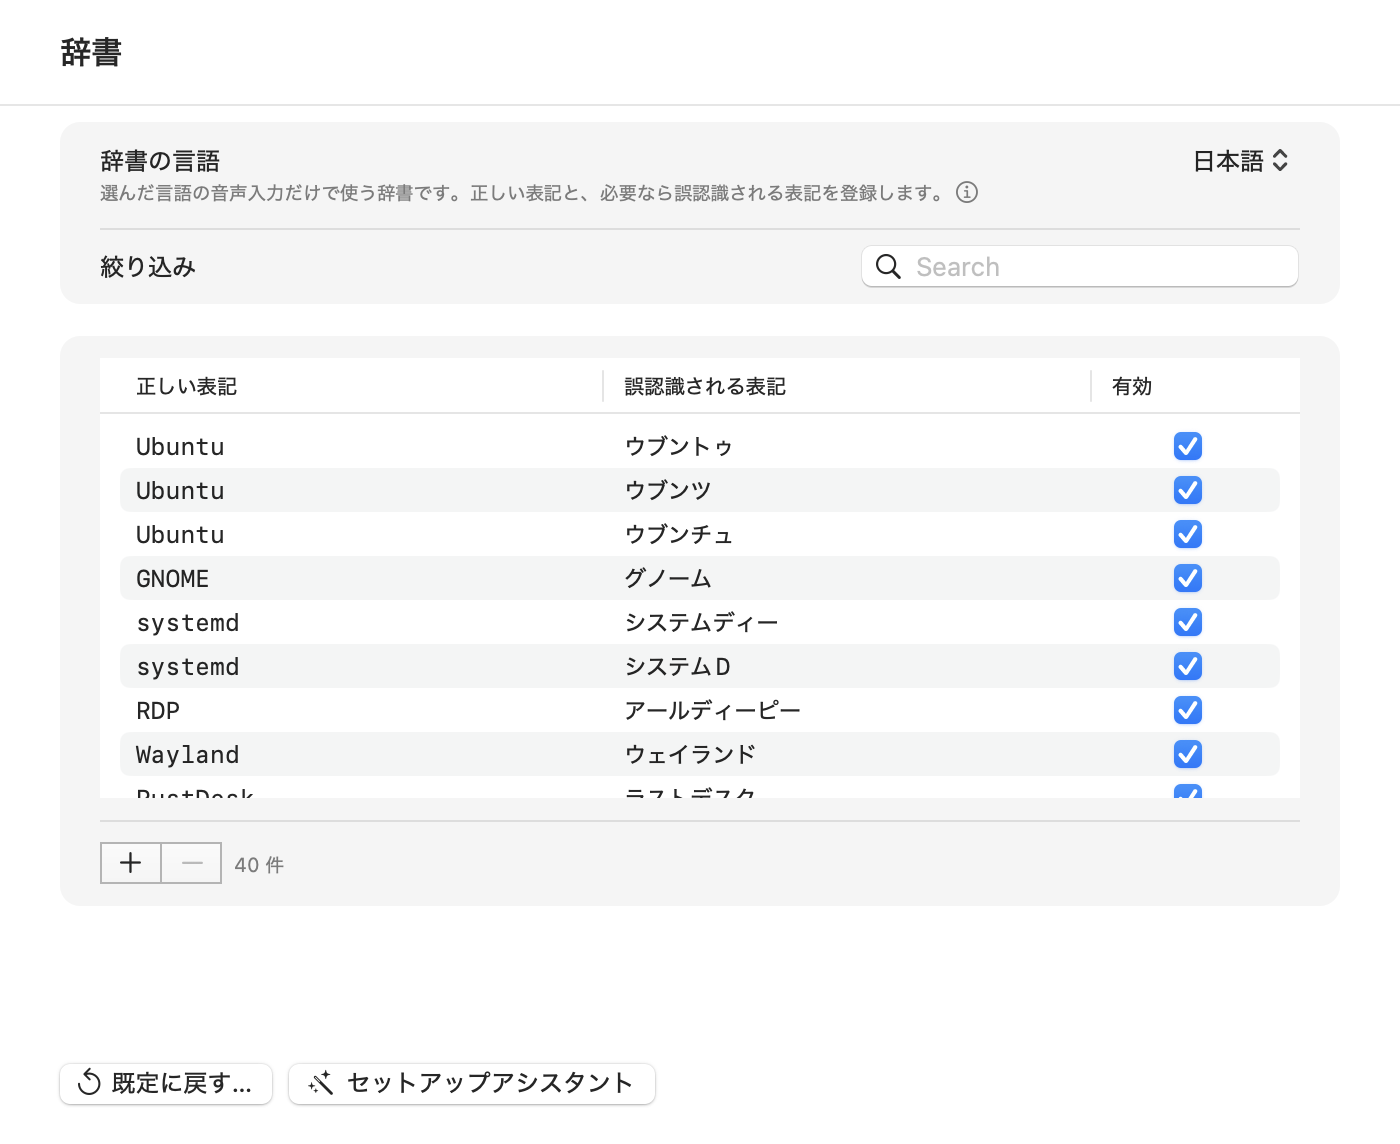
Task: Toggle the Wayland ウェイランド checkbox
Action: pyautogui.click(x=1188, y=754)
